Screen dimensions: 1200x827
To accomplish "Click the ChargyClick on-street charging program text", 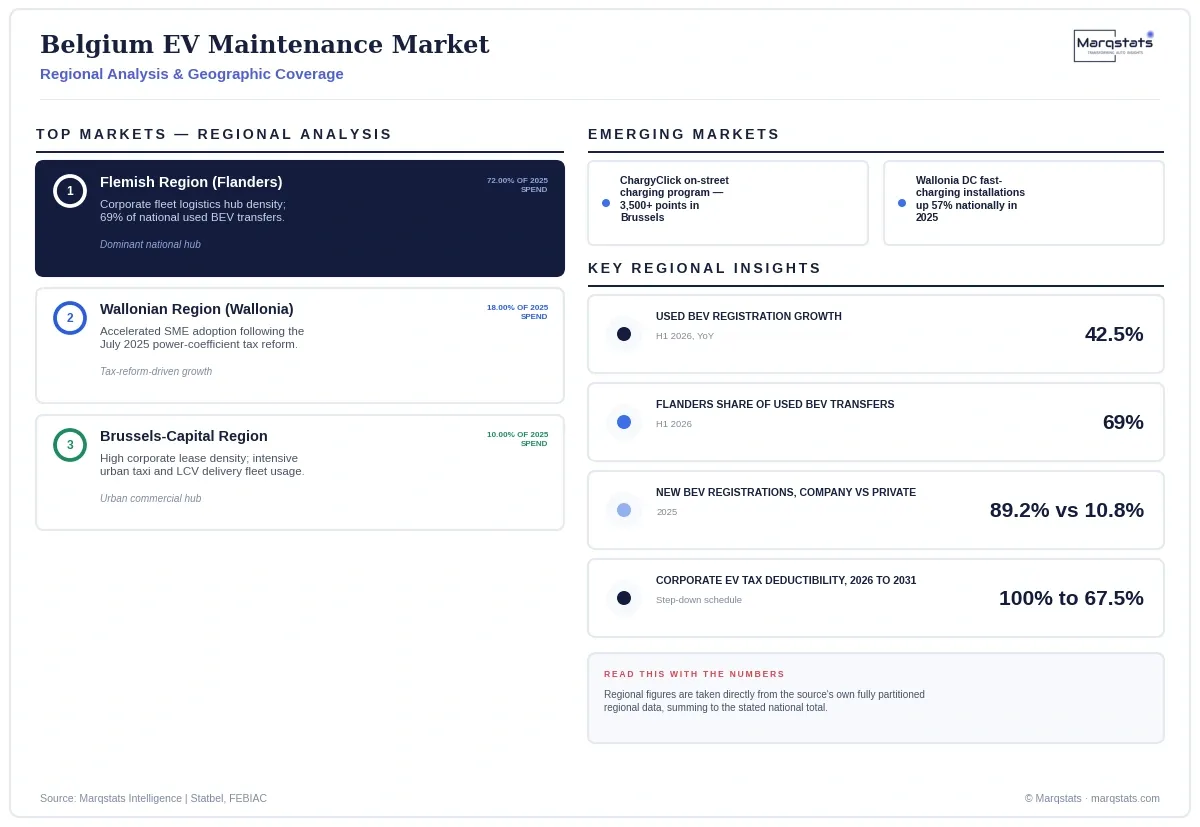I will point(674,199).
